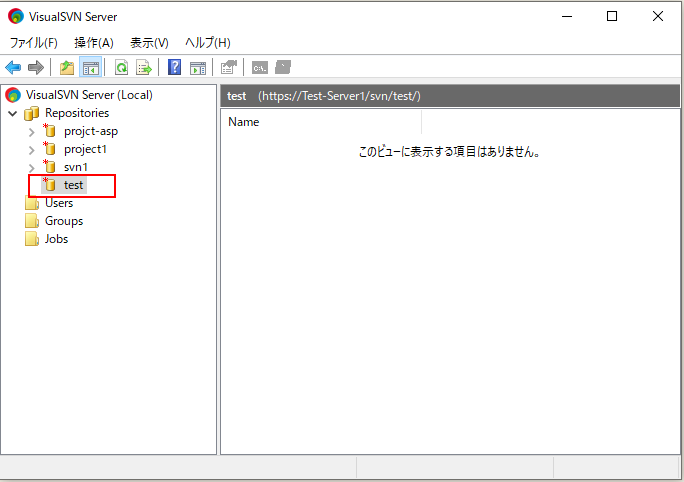Toggle the Show/Hide Console Tree icon
This screenshot has height=482, width=684.
tap(91, 68)
